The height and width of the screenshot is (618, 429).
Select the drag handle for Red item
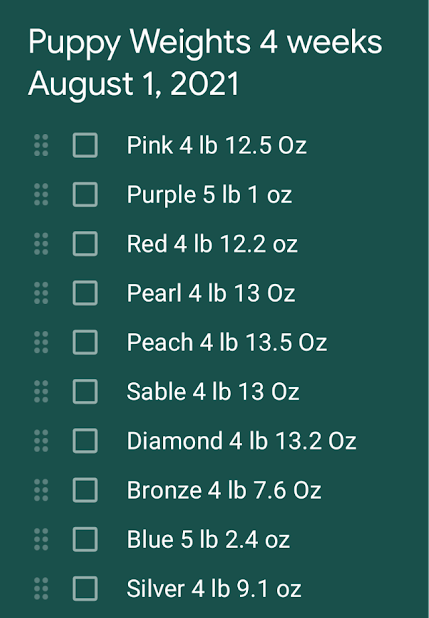[41, 244]
